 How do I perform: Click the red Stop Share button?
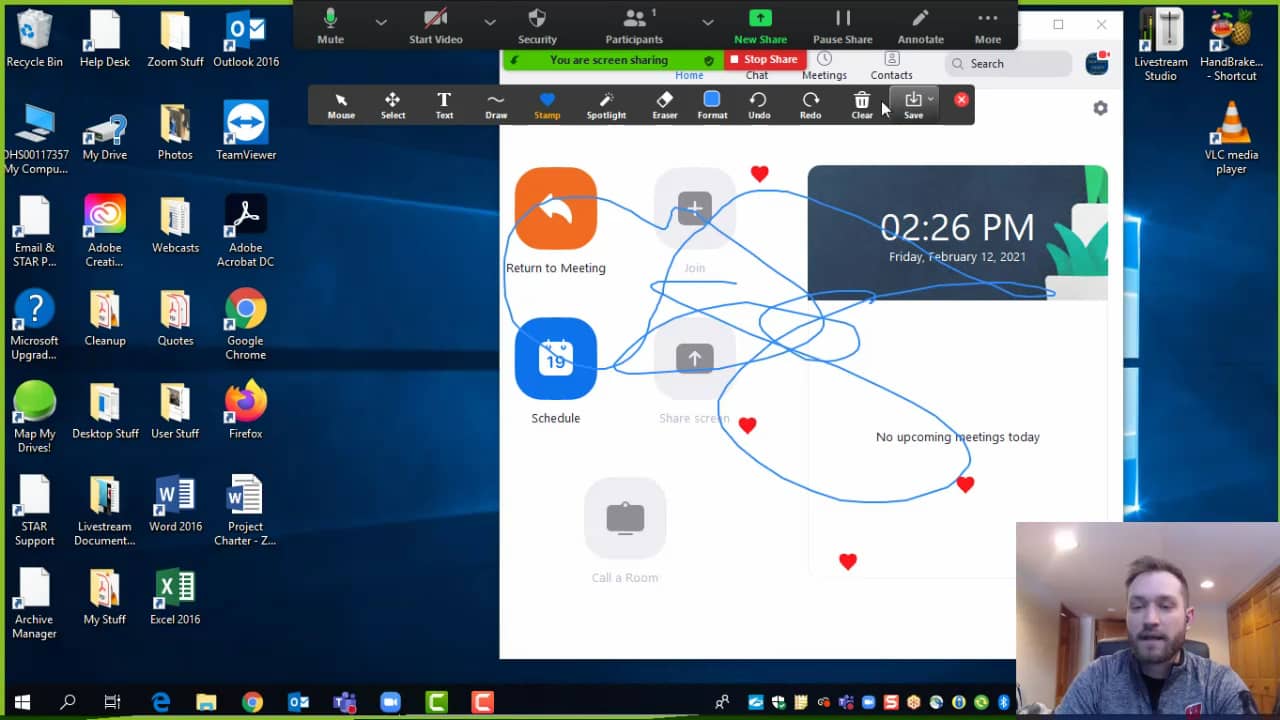[x=765, y=60]
